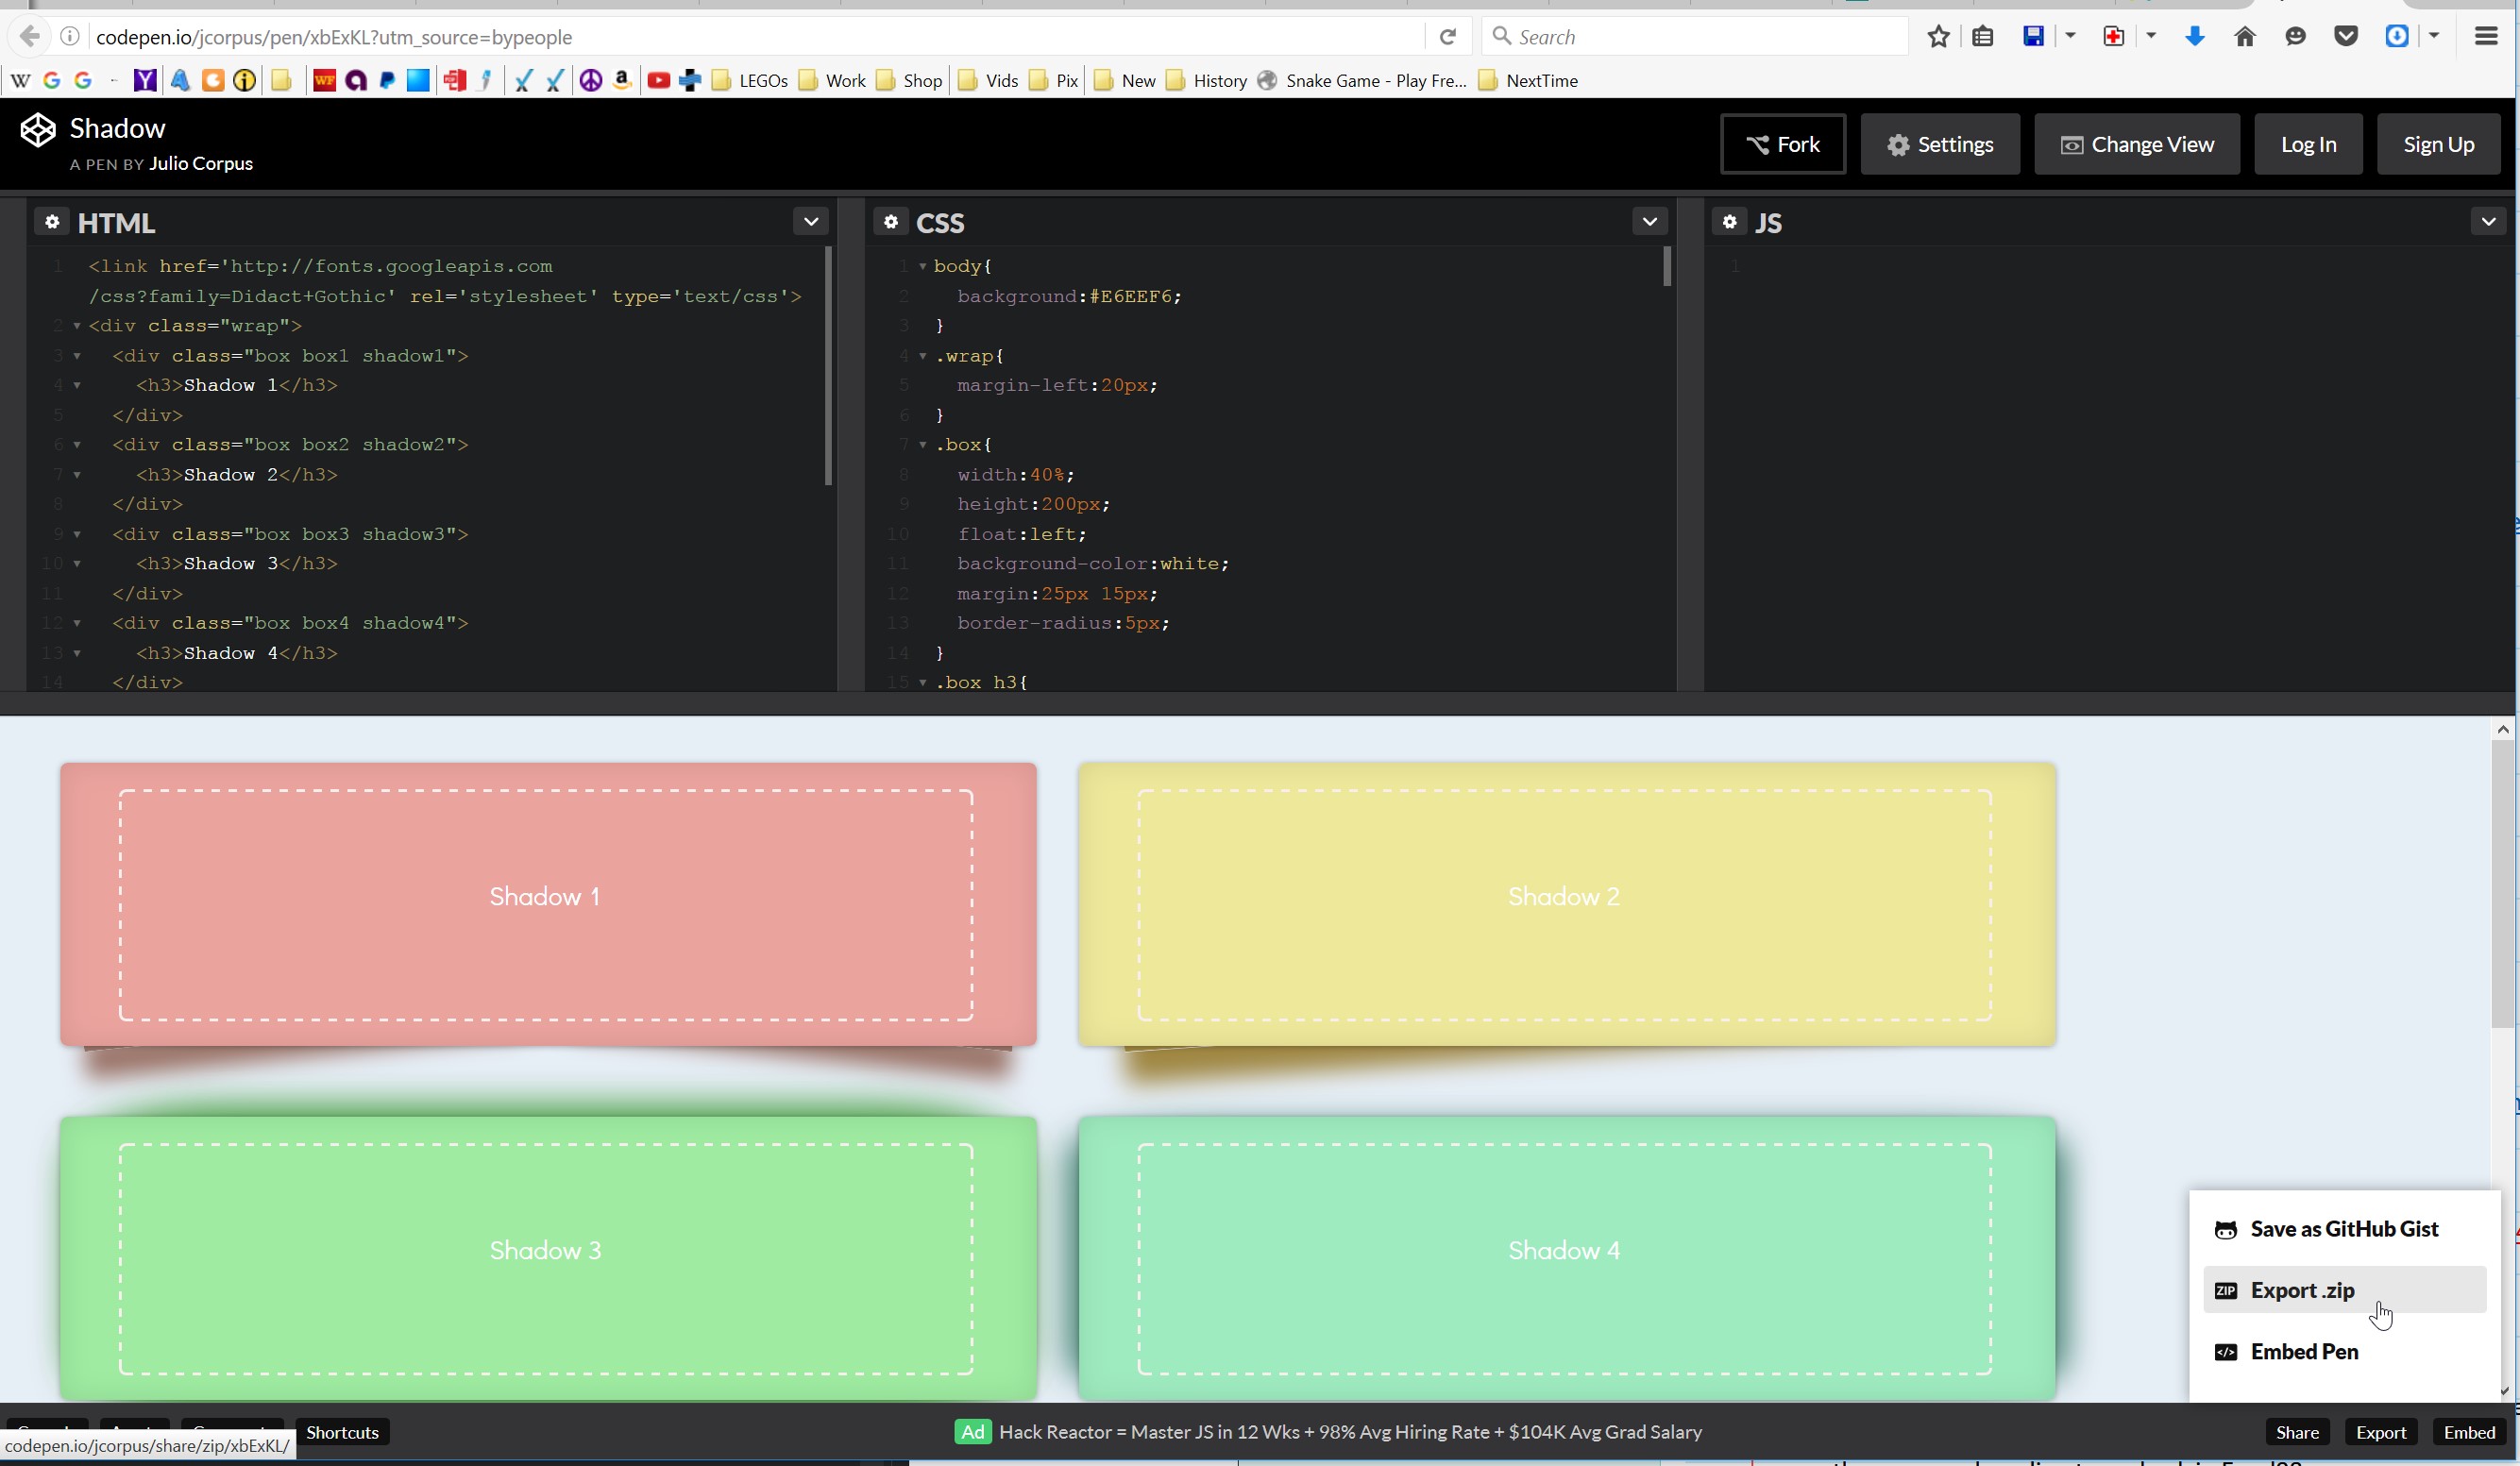
Task: Open CSS editor settings gear
Action: [891, 222]
